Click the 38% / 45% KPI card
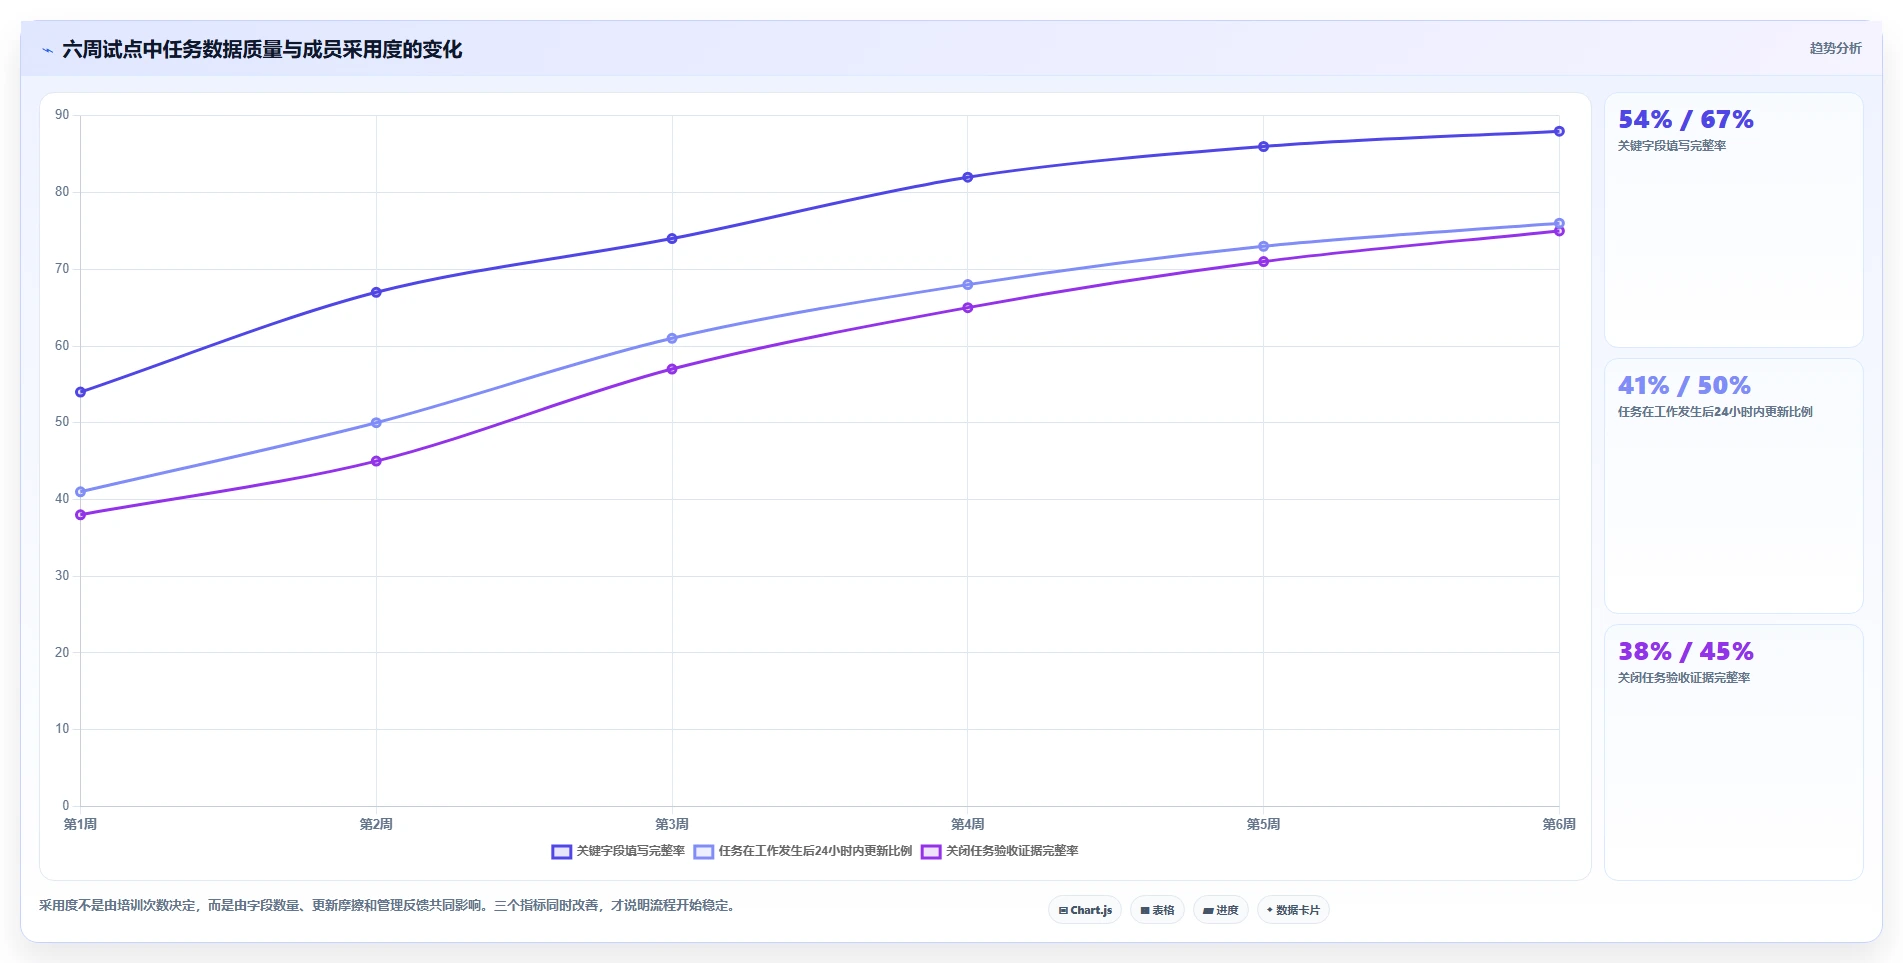This screenshot has width=1903, height=963. click(1733, 752)
